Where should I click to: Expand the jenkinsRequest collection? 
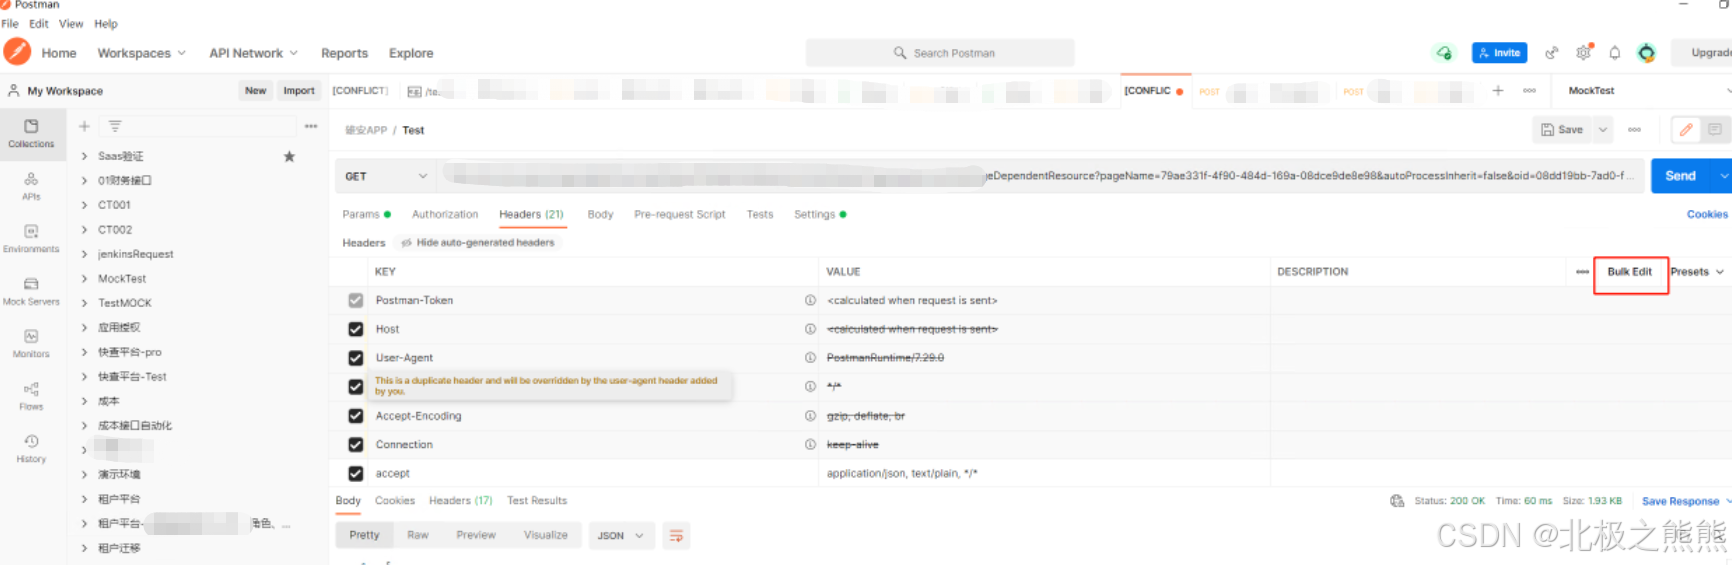click(x=84, y=254)
